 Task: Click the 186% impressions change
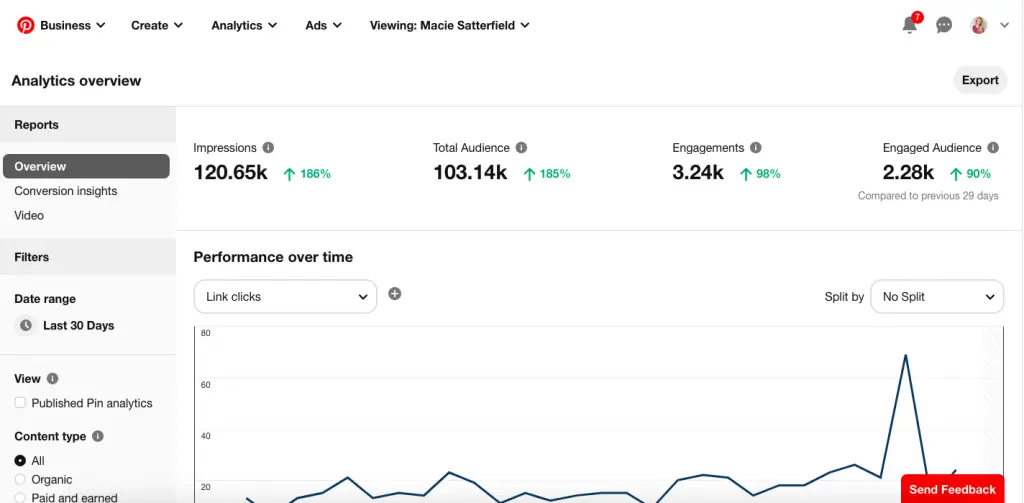(308, 174)
